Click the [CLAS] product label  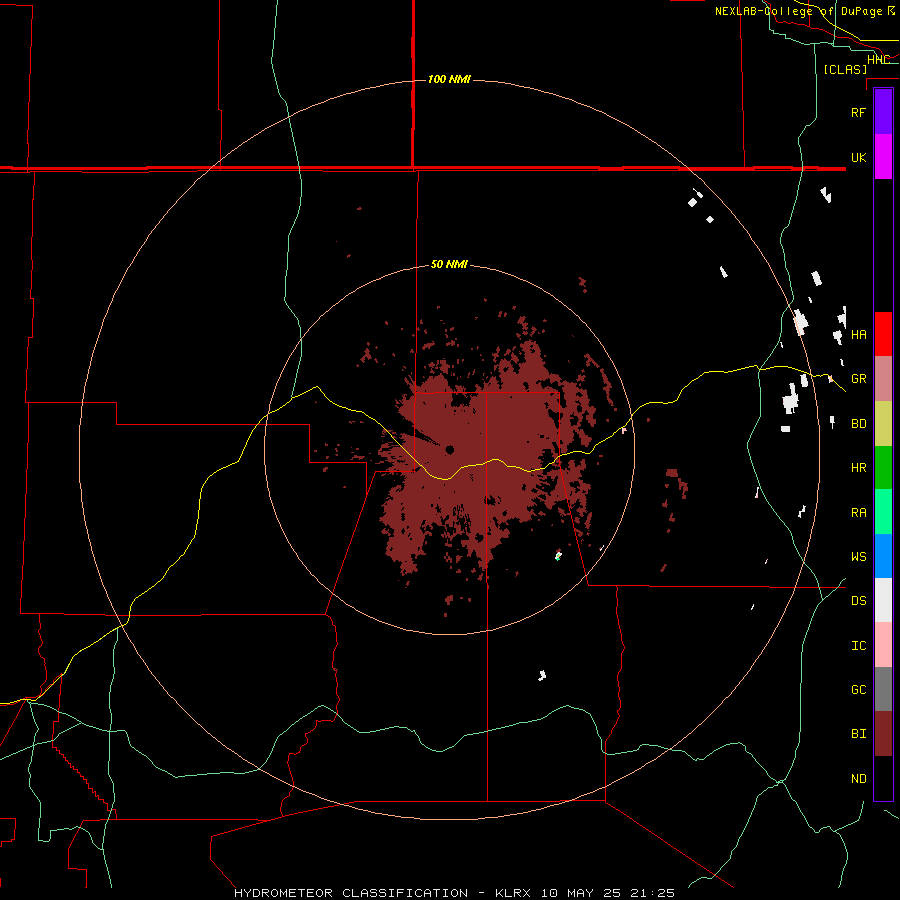coord(845,69)
